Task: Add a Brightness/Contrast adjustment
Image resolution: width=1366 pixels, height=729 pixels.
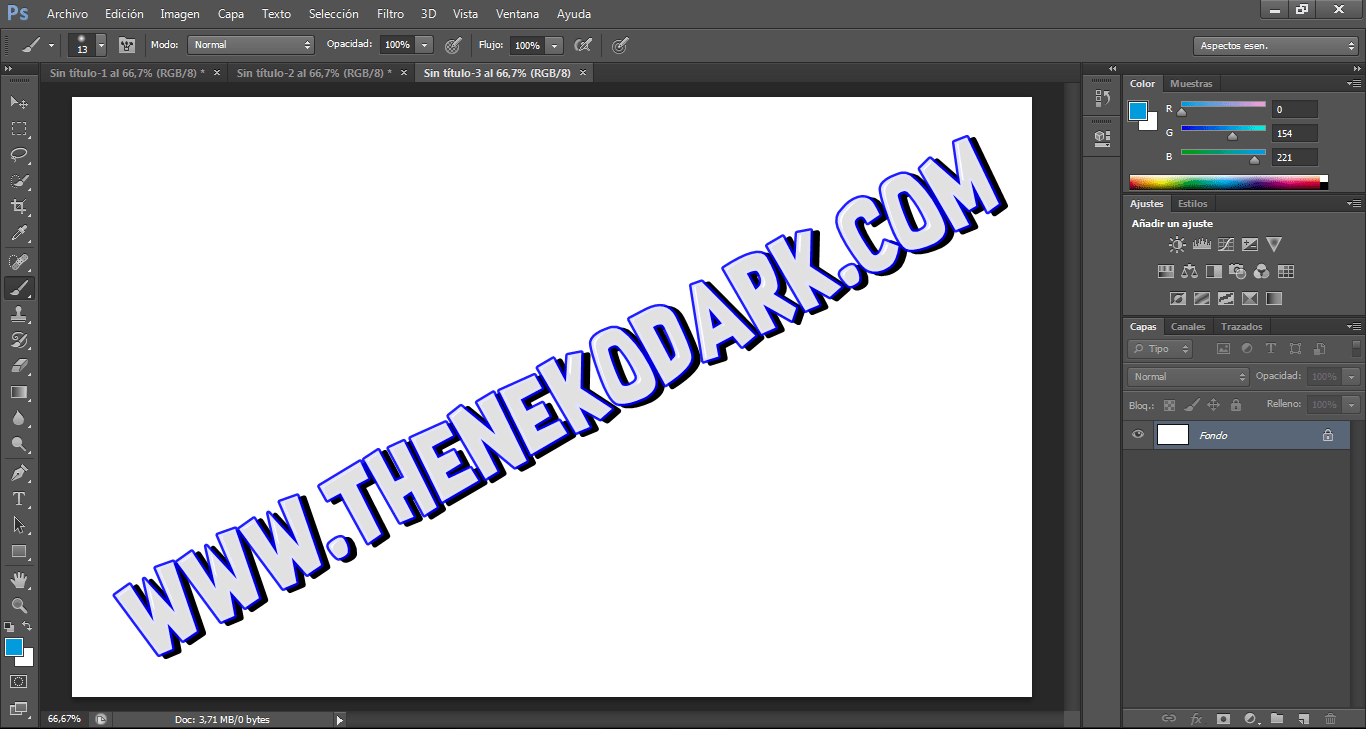Action: [1178, 244]
